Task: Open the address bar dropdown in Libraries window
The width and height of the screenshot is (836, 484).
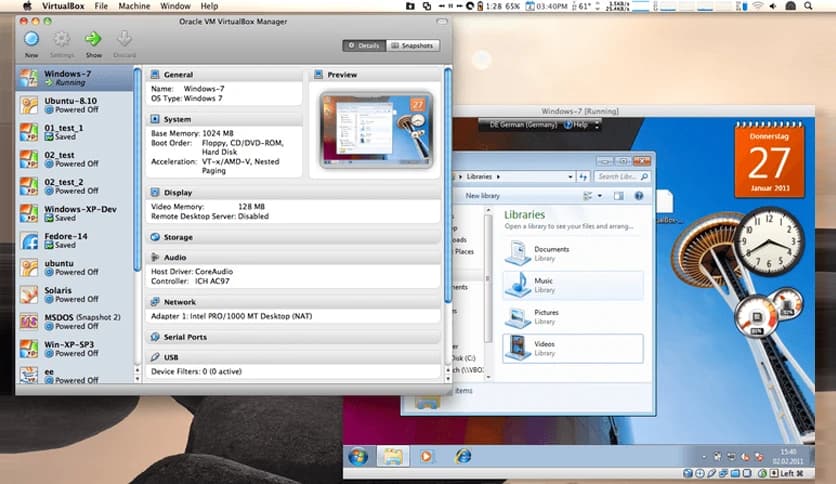Action: point(570,176)
